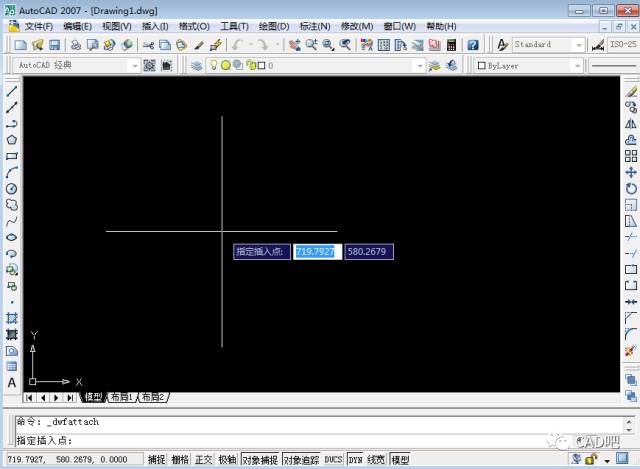This screenshot has width=640, height=469.
Task: Select the Hatch tool
Action: click(12, 318)
